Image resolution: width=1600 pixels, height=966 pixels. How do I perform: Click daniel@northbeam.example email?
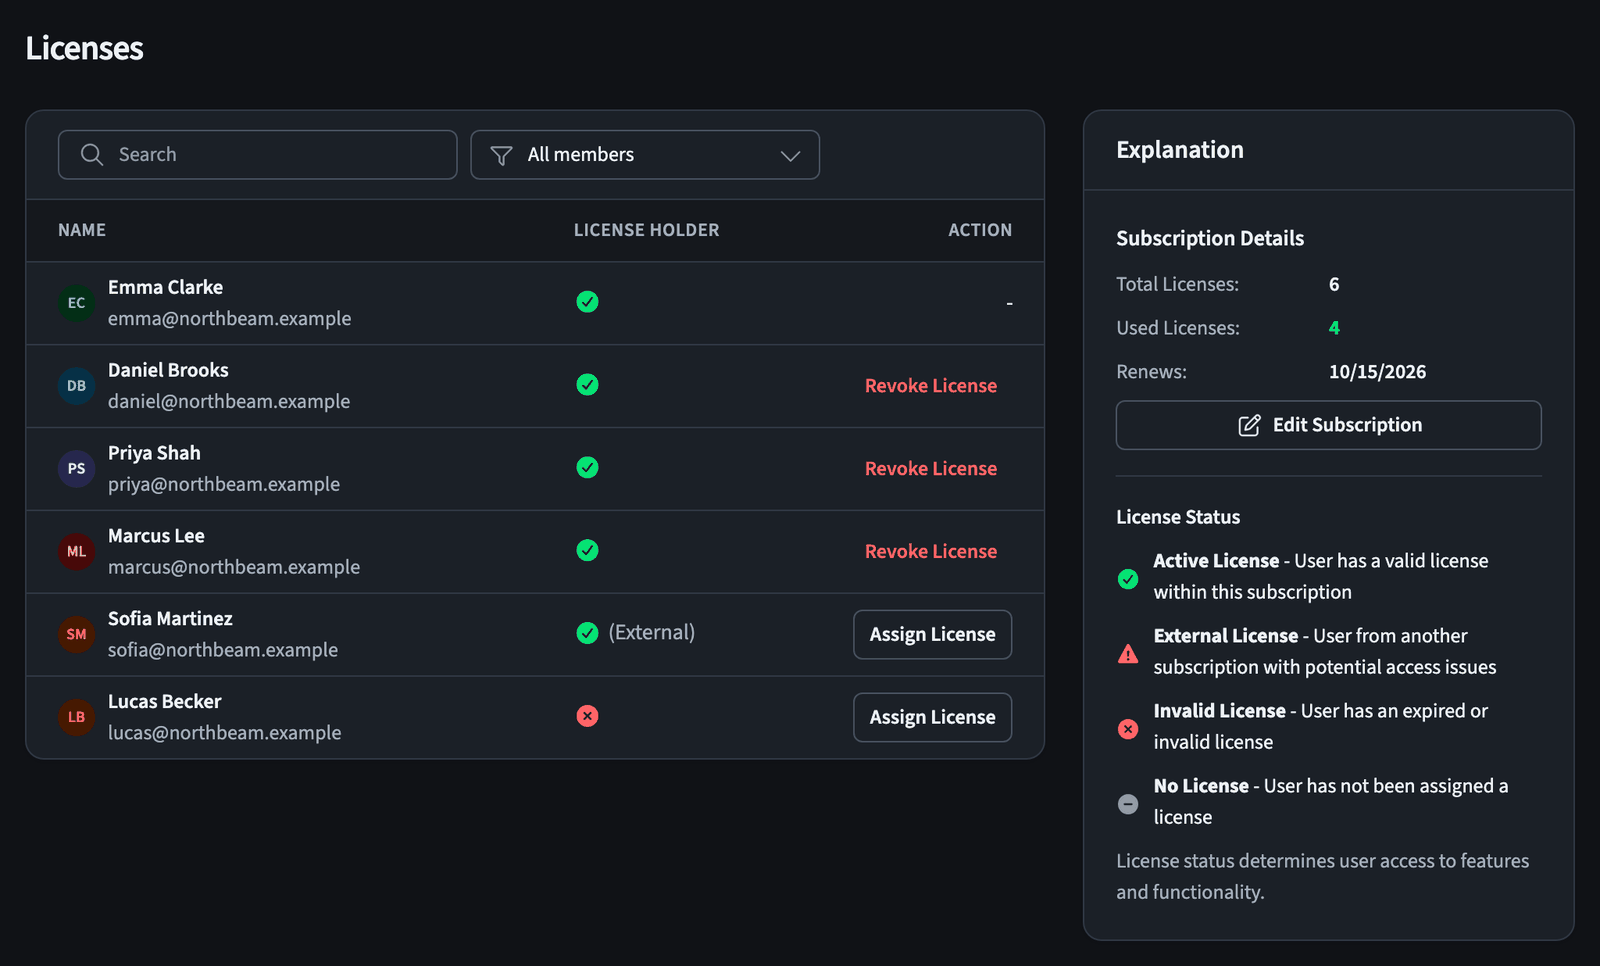tap(229, 402)
